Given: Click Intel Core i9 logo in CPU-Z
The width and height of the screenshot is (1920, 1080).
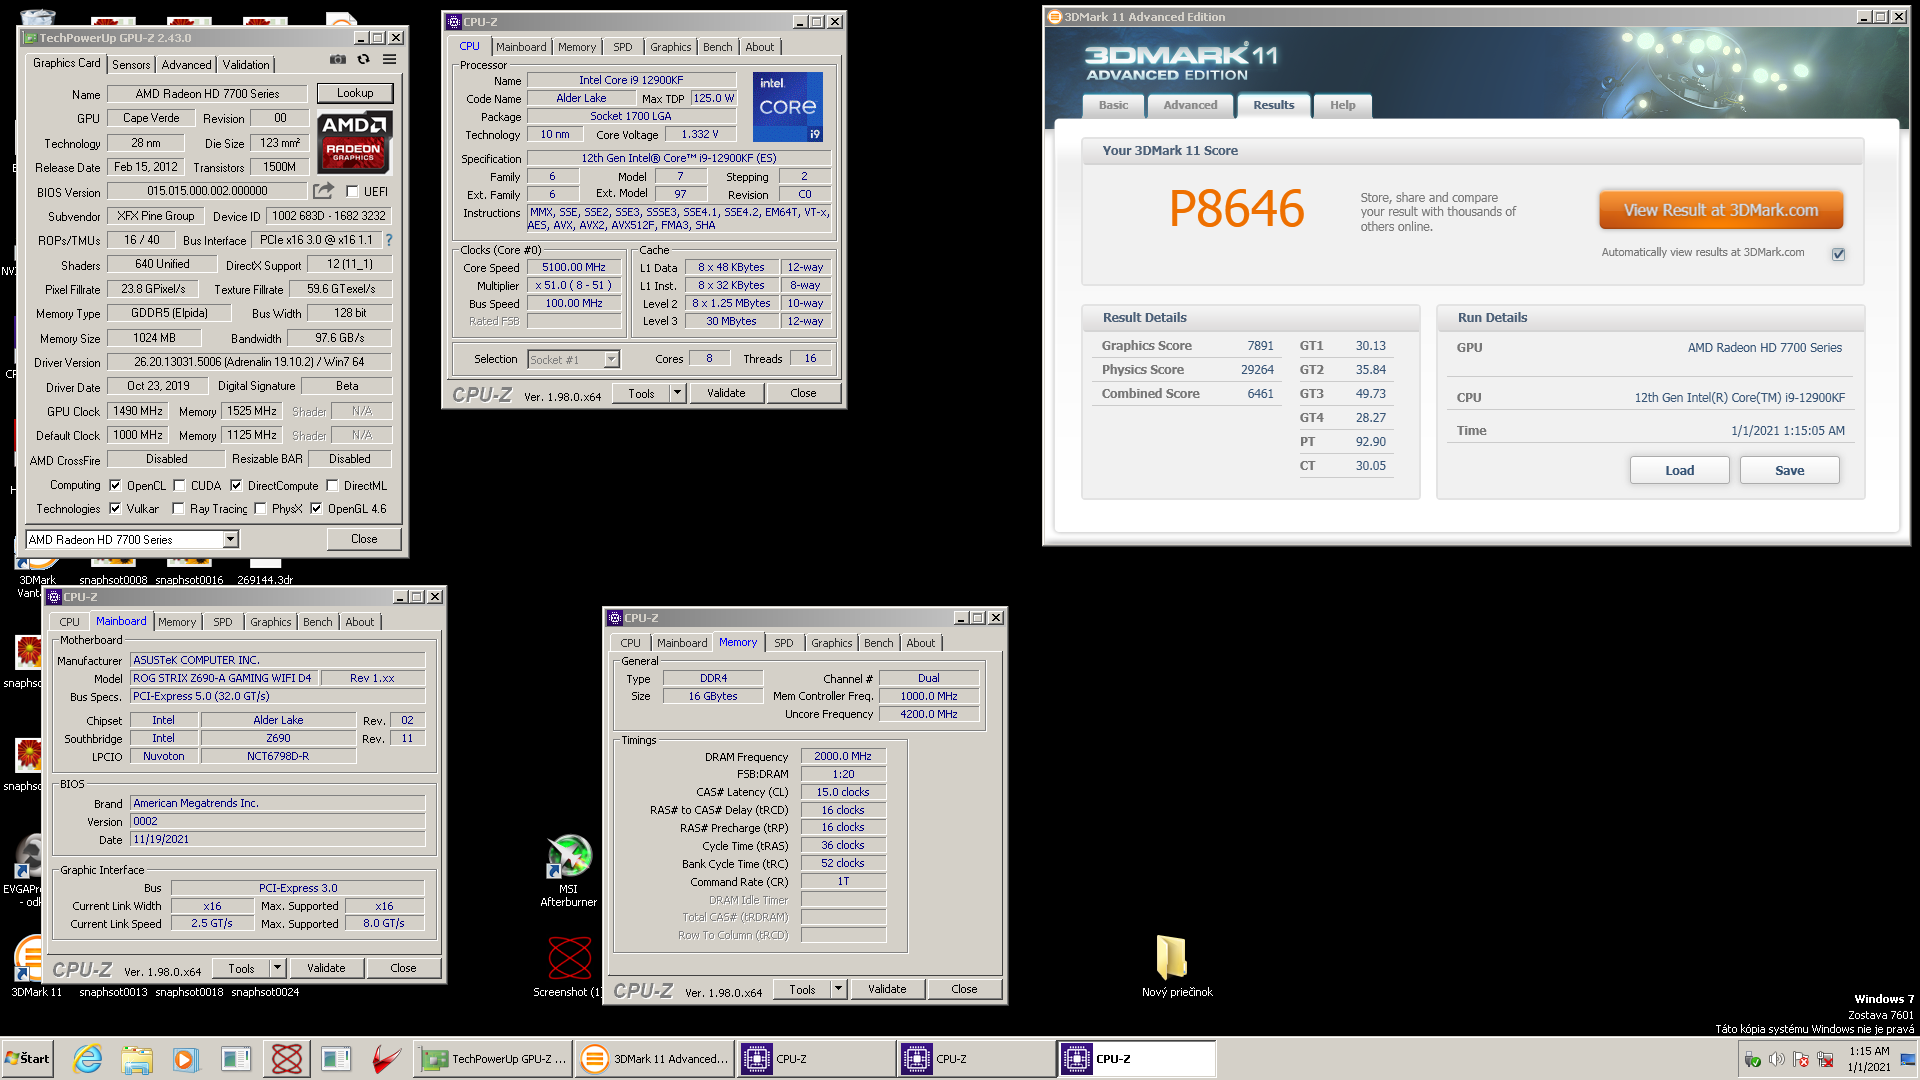Looking at the screenshot, I should tap(788, 106).
